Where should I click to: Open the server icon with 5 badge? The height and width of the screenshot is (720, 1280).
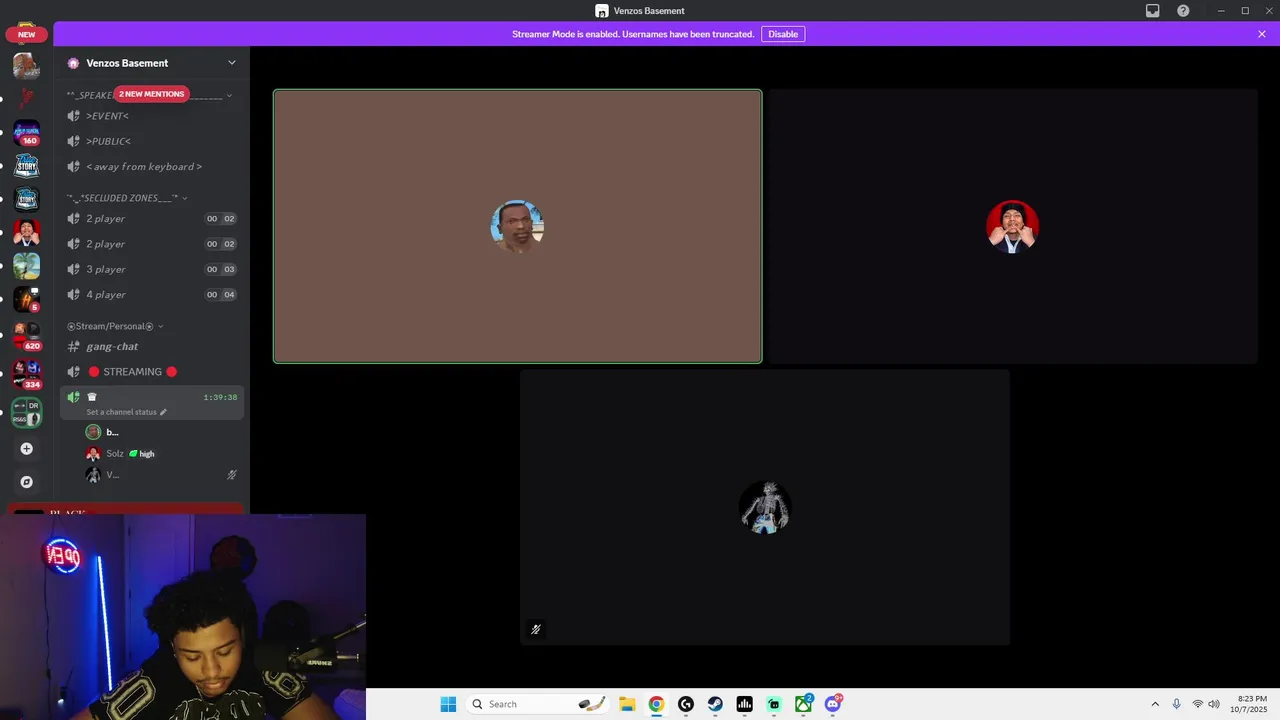pos(27,299)
